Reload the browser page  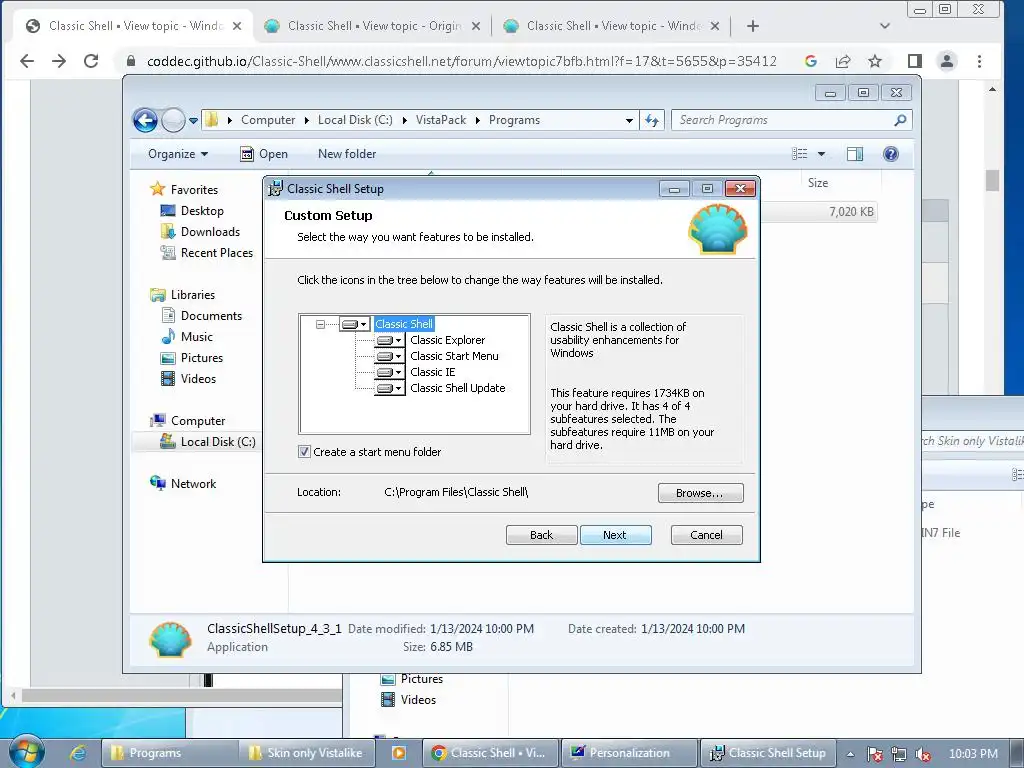[x=91, y=61]
